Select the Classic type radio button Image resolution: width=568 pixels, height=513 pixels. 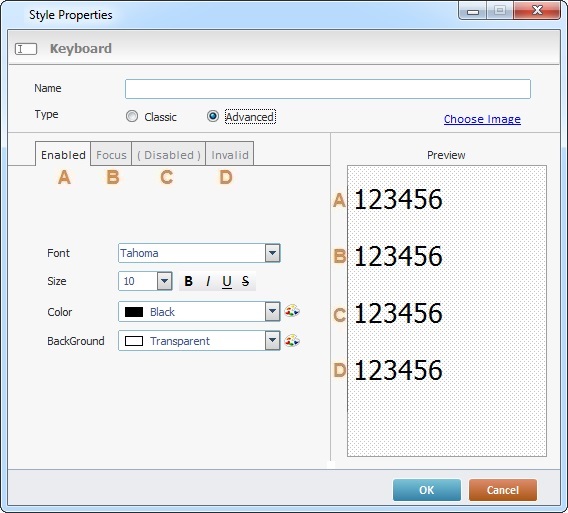[x=132, y=116]
